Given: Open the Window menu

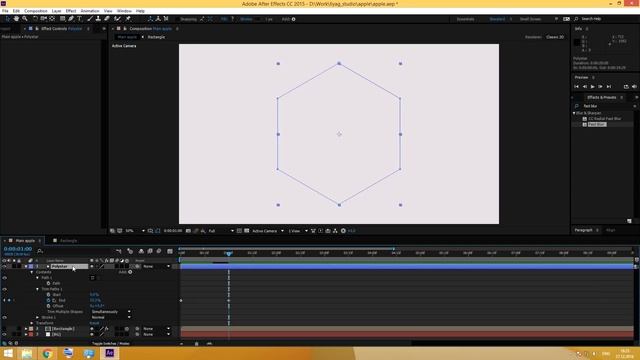Looking at the screenshot, I should click(x=124, y=11).
